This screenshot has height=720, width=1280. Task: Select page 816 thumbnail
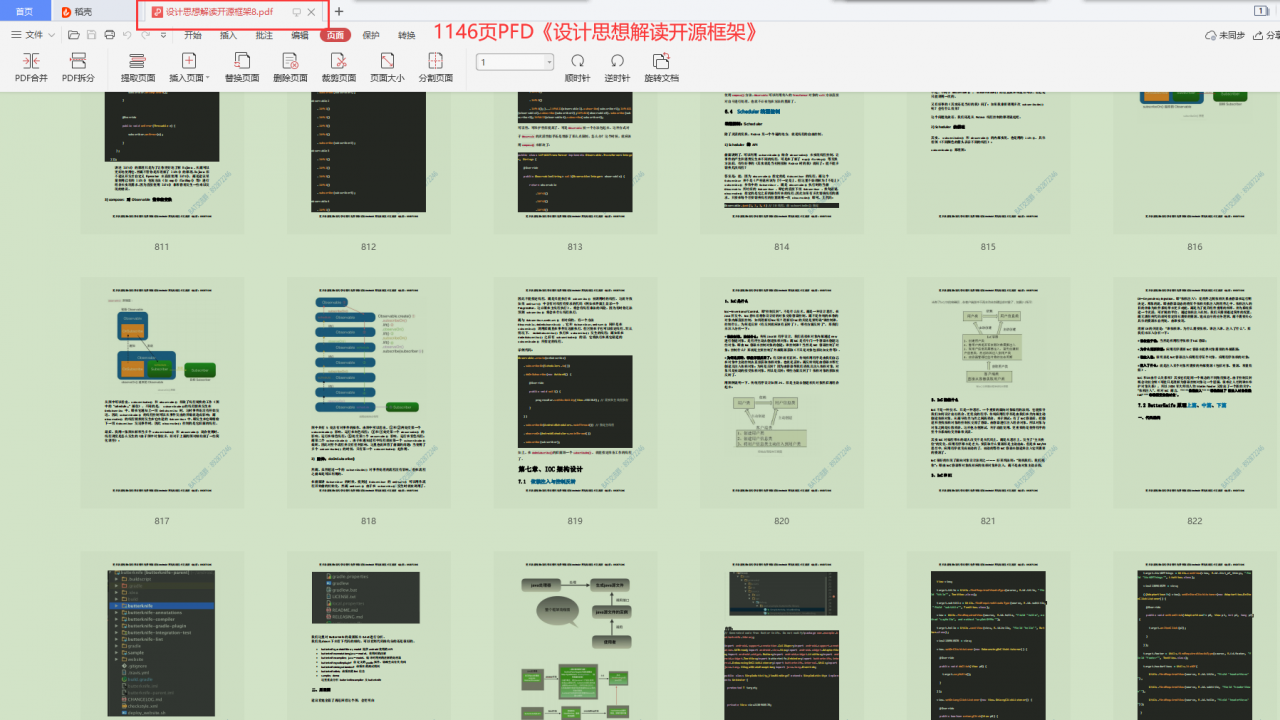click(x=1195, y=163)
